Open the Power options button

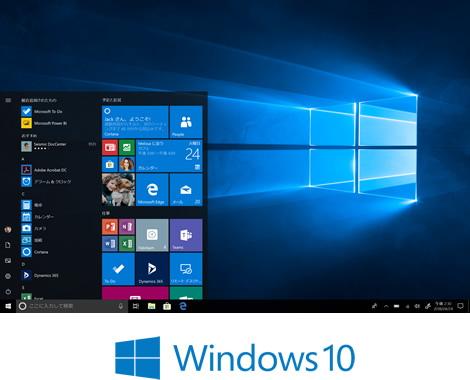[x=8, y=292]
